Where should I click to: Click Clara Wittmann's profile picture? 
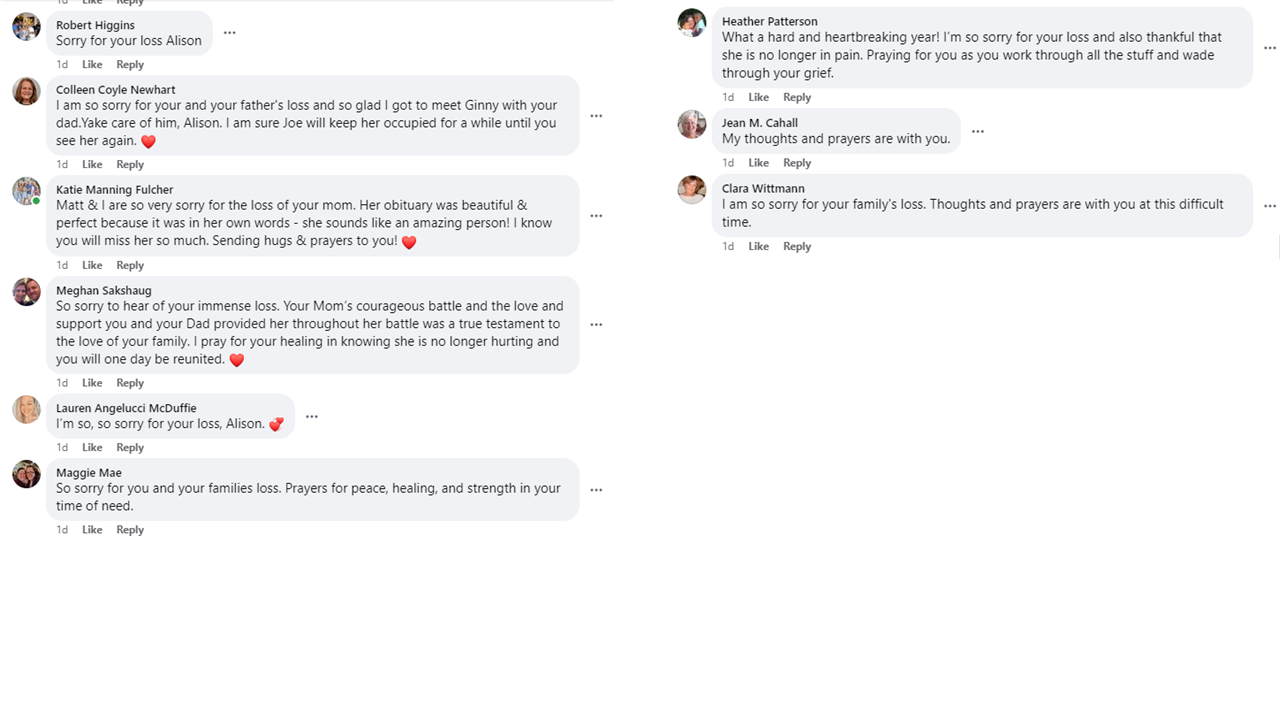click(x=692, y=190)
